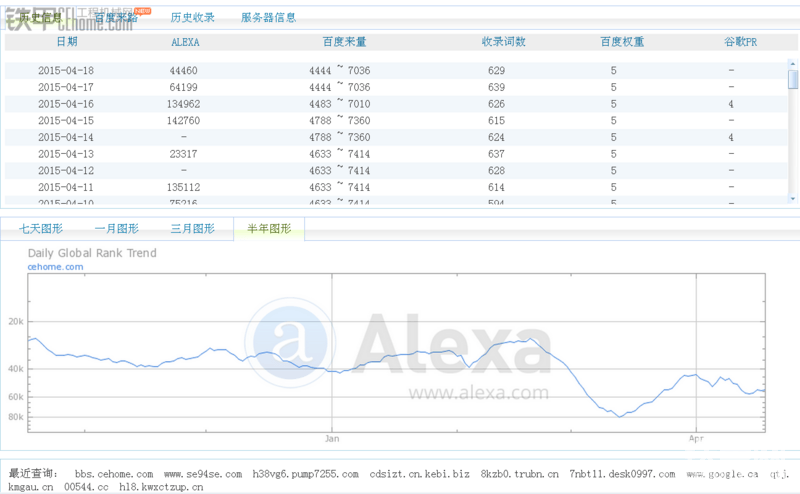The height and width of the screenshot is (494, 800).
Task: Show the 一月图形 chart tab
Action: coord(117,229)
